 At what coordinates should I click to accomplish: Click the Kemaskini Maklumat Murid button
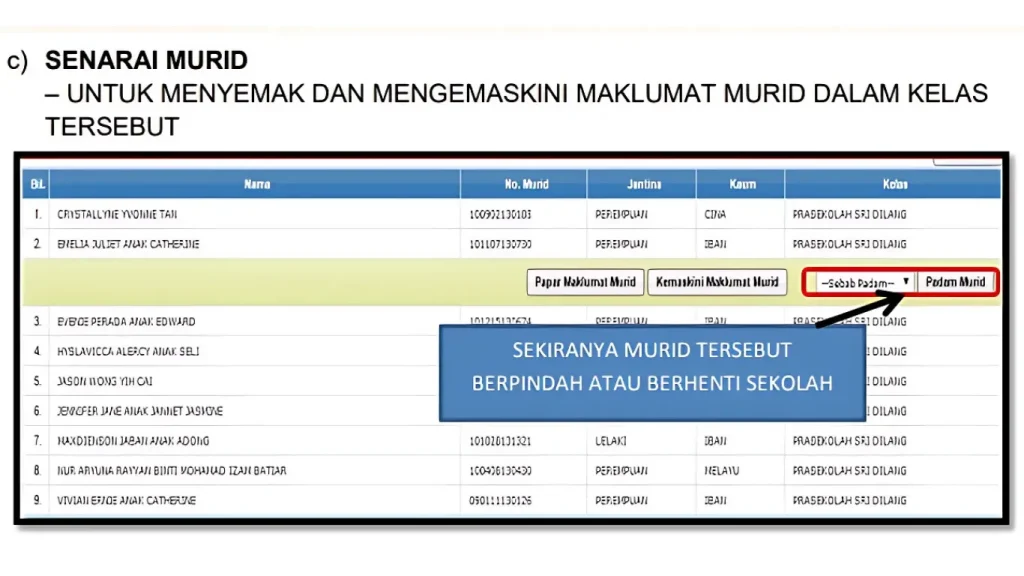pyautogui.click(x=717, y=282)
